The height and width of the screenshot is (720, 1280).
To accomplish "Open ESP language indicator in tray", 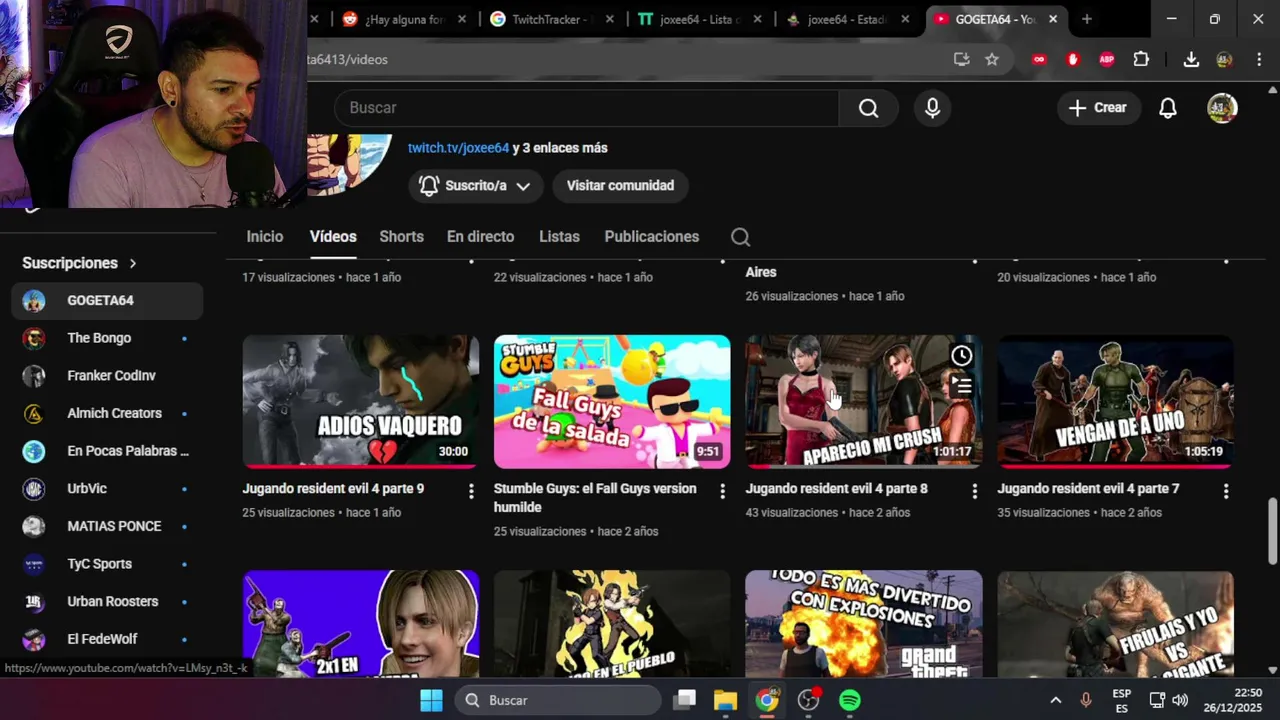I will [x=1122, y=700].
